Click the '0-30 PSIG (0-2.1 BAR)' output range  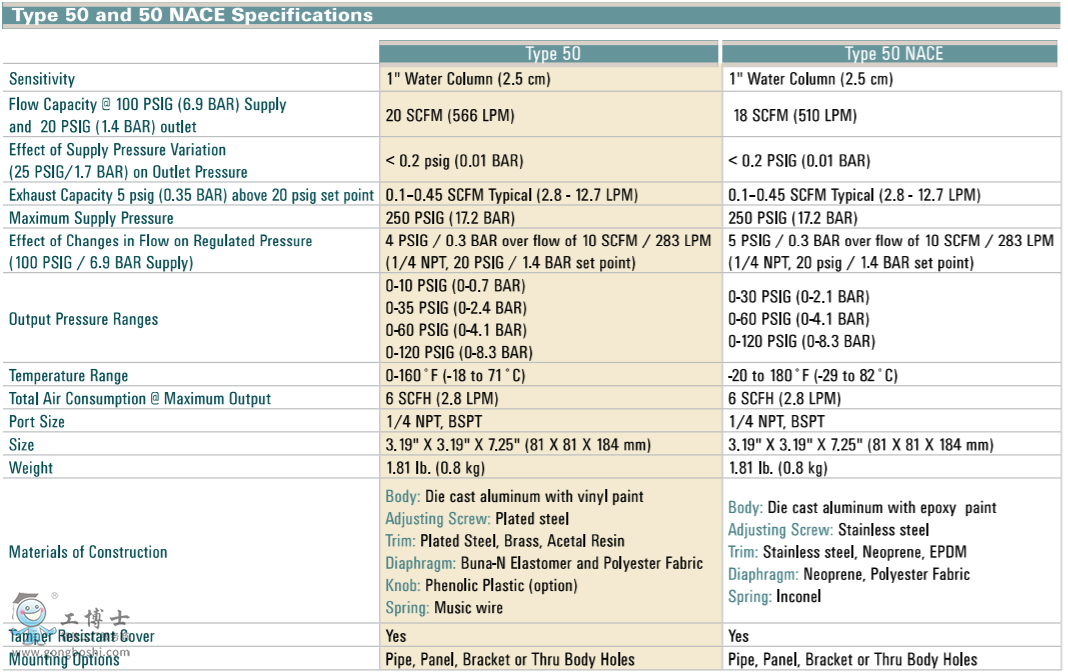(800, 297)
